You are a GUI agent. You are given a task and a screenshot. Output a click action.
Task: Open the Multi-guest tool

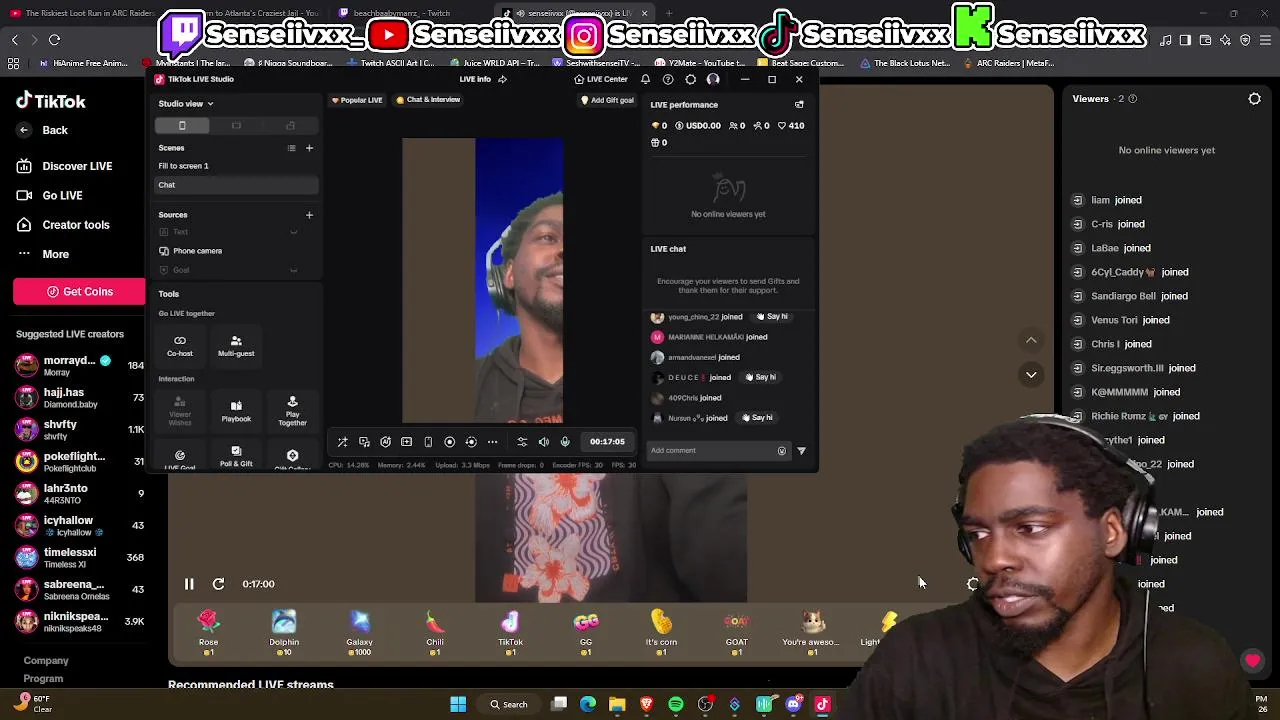236,345
